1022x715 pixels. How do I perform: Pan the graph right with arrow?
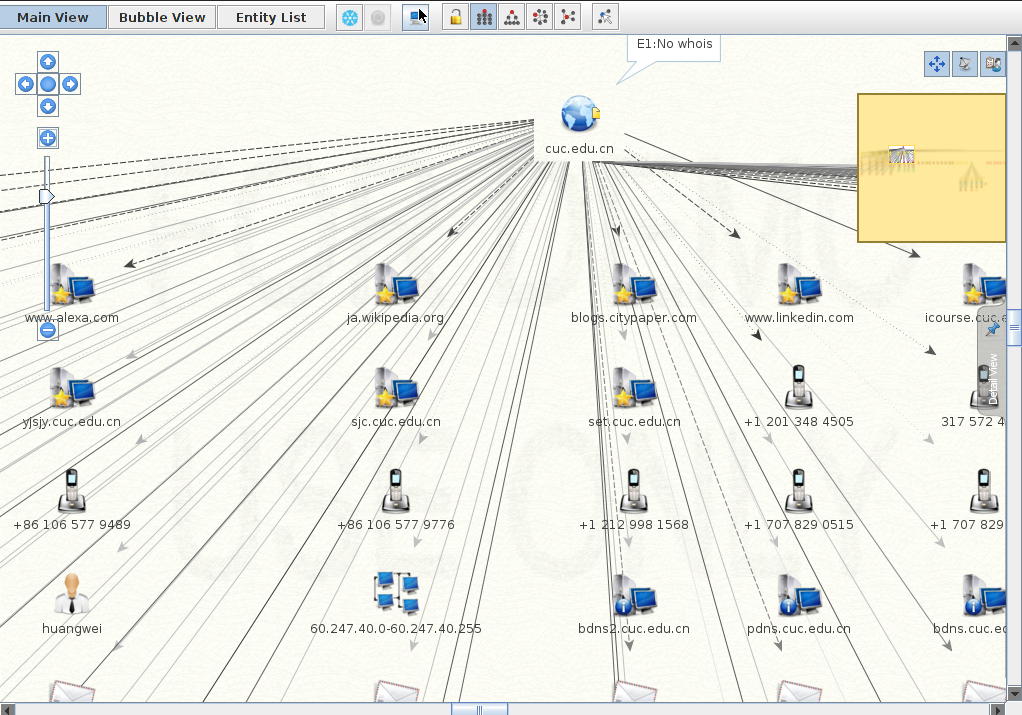tap(70, 84)
